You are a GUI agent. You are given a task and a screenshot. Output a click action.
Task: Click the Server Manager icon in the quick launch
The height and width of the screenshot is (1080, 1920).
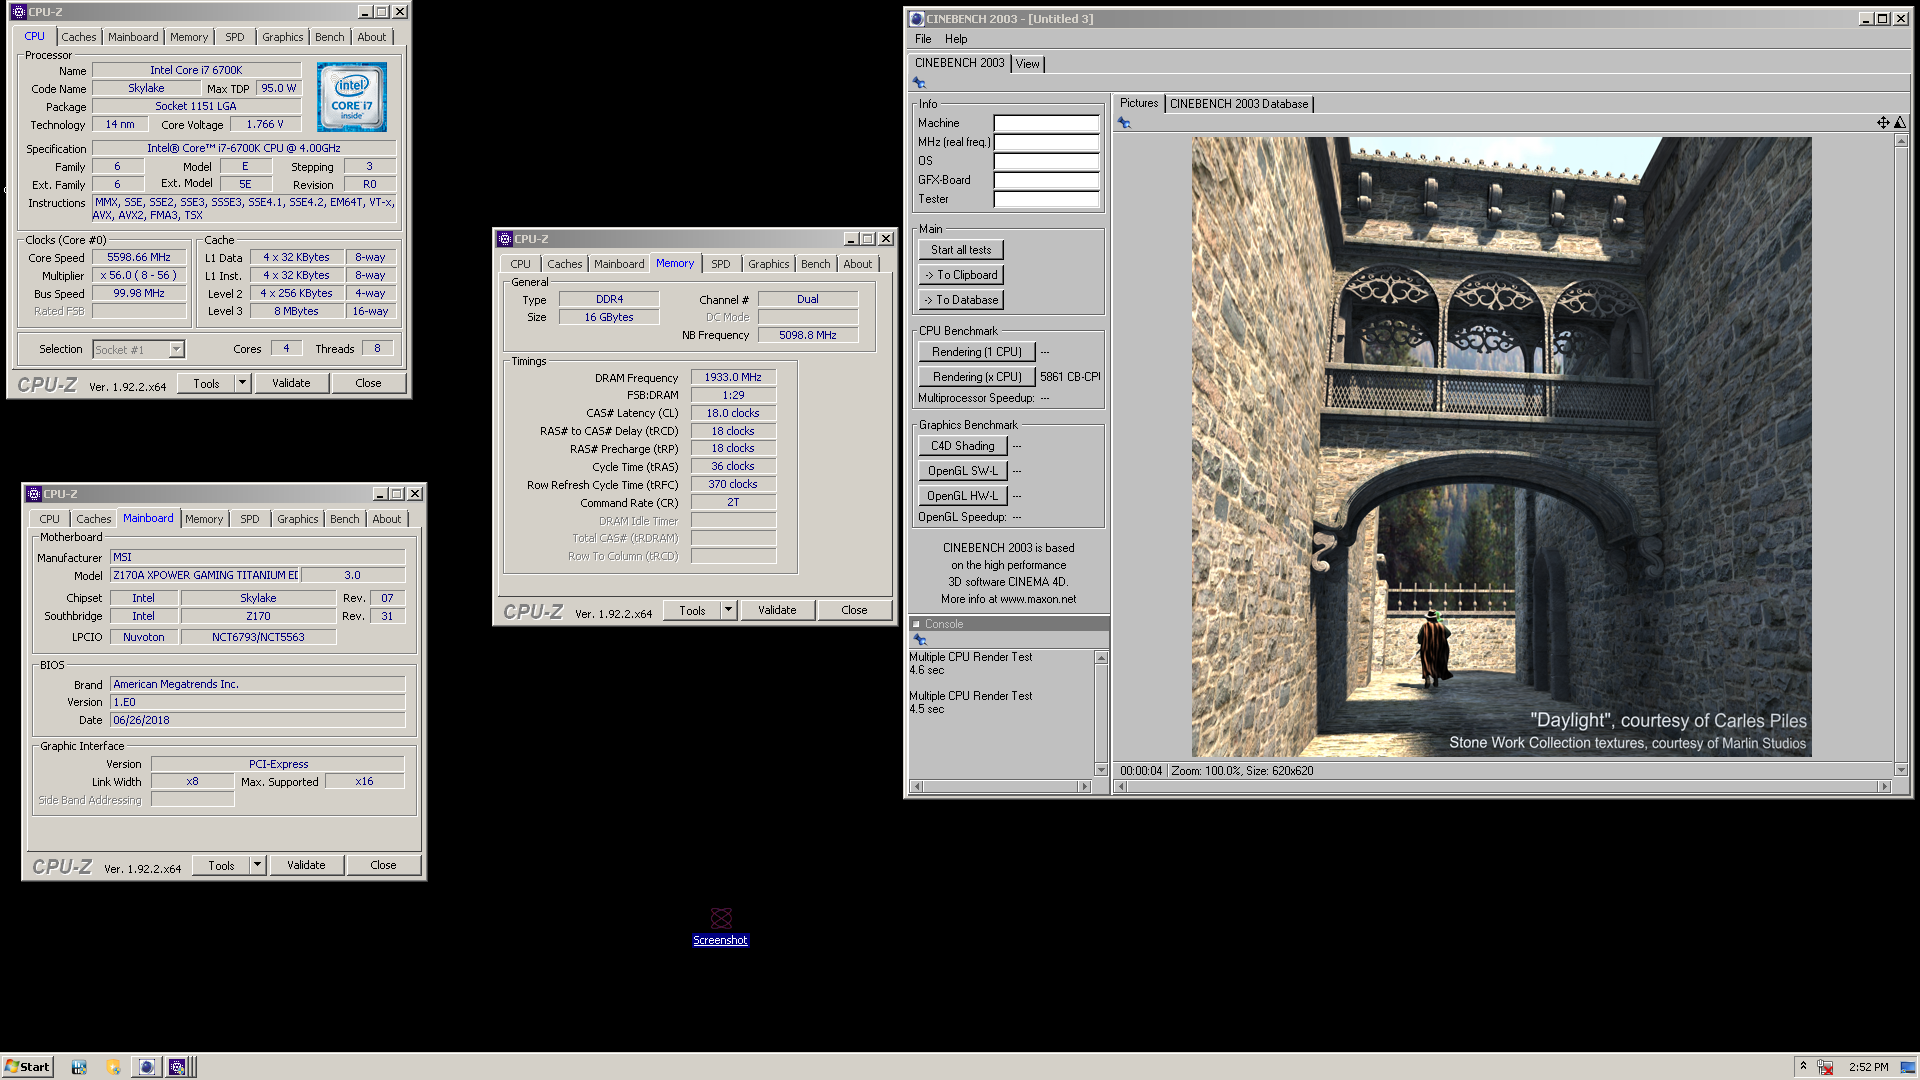point(79,1067)
